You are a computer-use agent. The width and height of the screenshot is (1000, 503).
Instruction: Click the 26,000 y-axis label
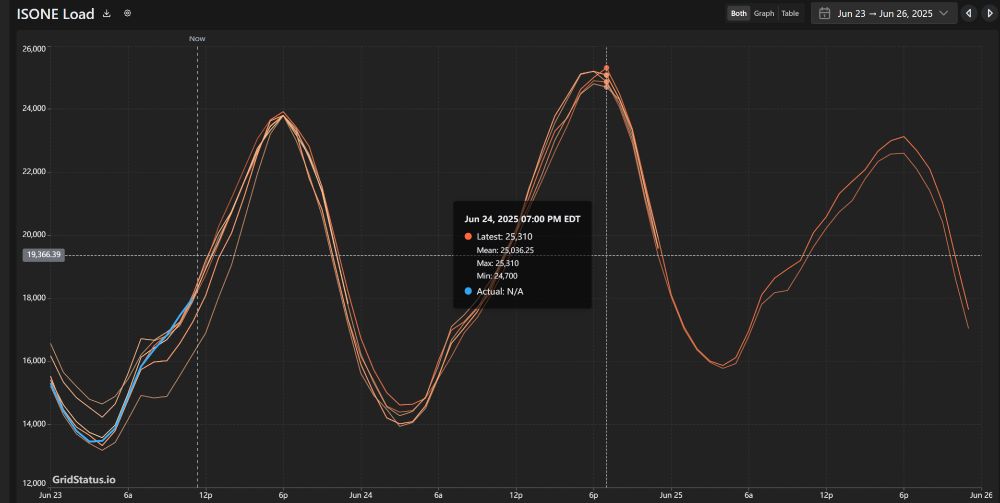point(34,48)
